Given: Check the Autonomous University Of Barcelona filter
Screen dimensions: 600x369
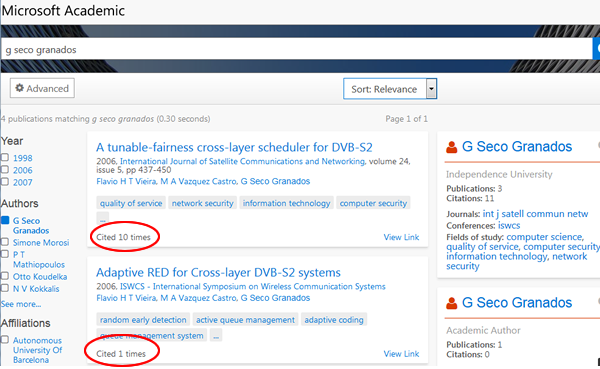Looking at the screenshot, I should [5, 340].
